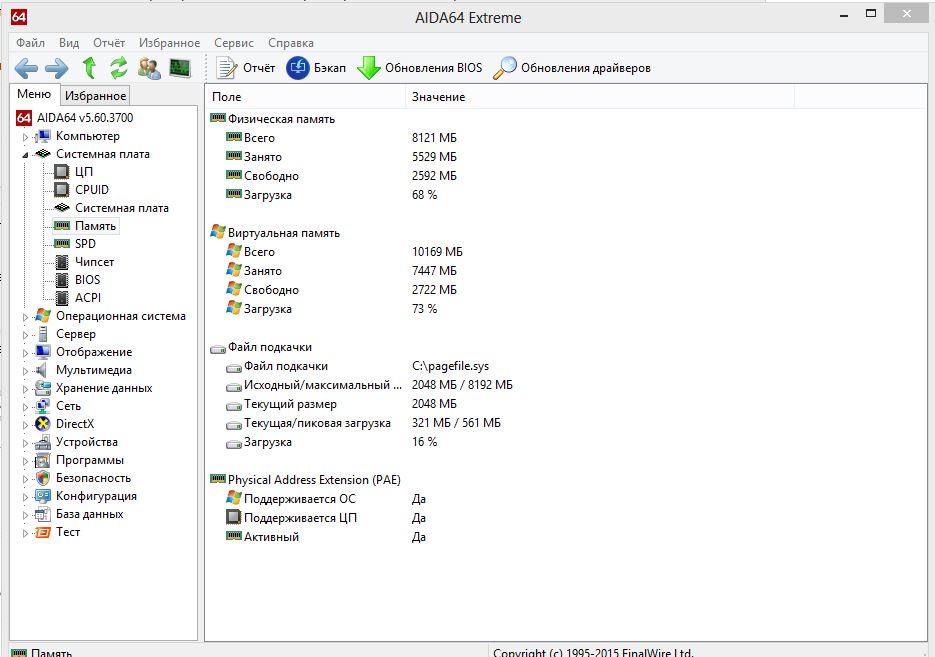Click the Сервер tower icon
Image resolution: width=935 pixels, height=657 pixels.
click(42, 334)
